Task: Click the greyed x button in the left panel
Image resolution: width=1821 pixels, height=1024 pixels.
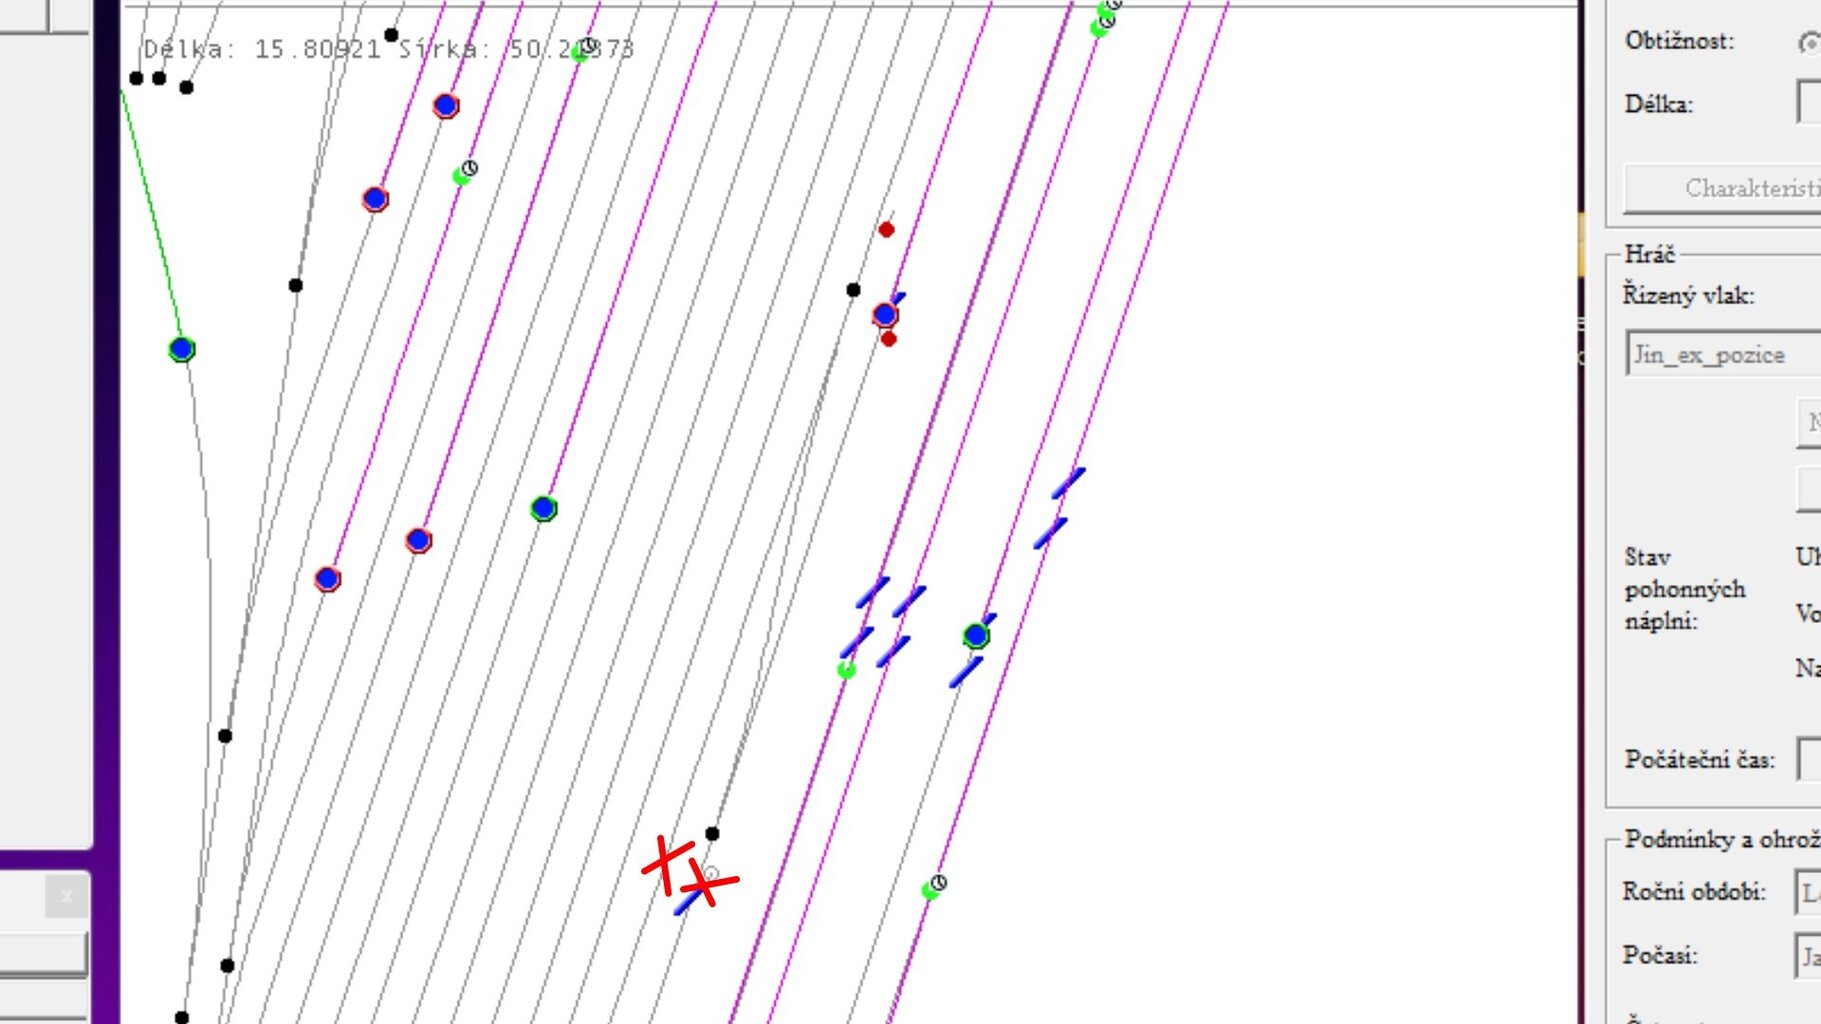Action: (66, 897)
